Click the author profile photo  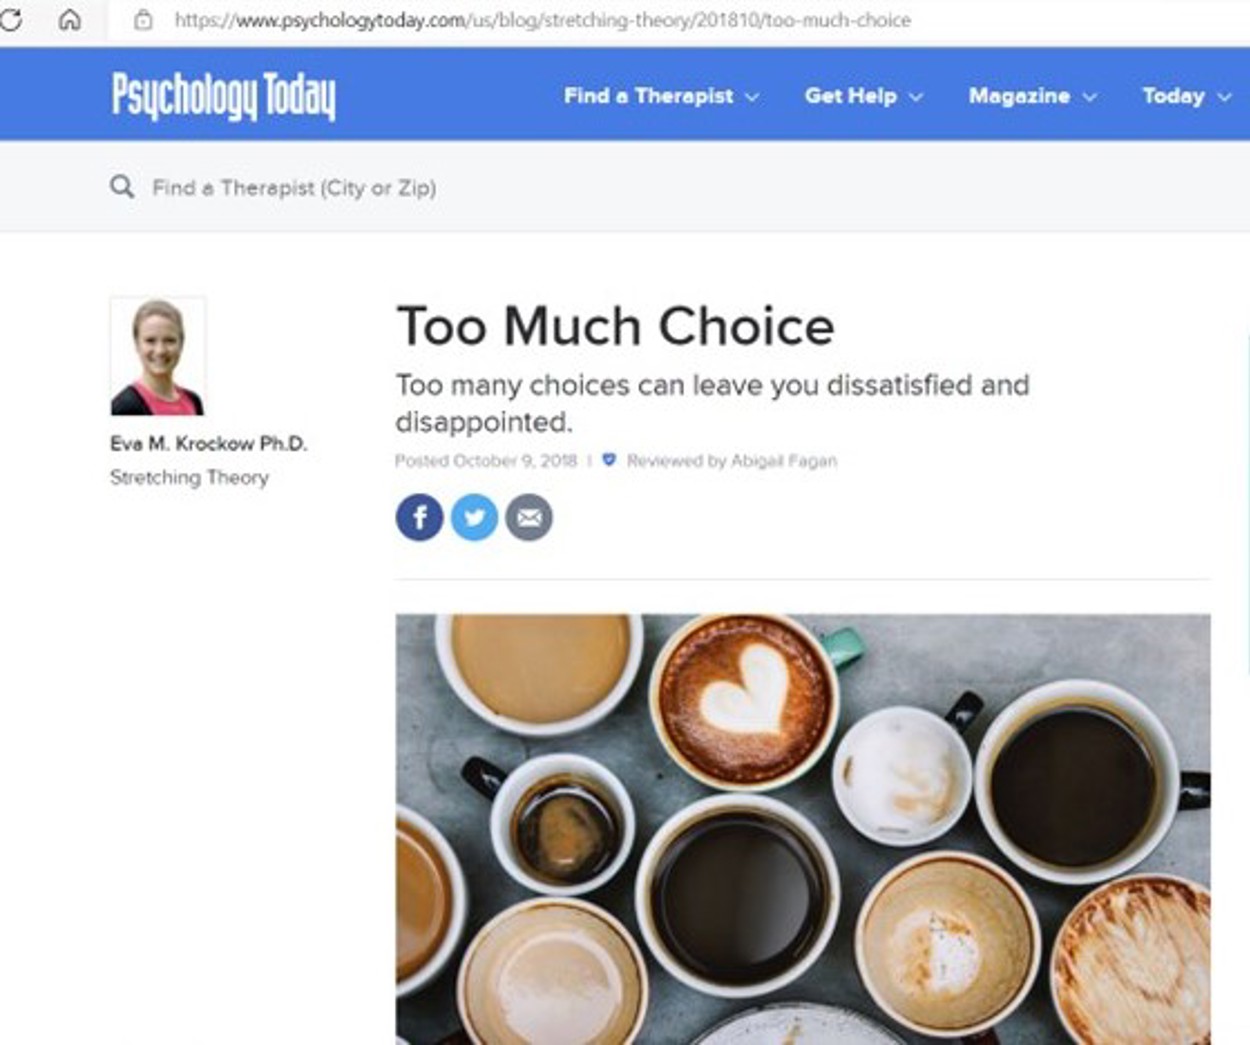(157, 356)
